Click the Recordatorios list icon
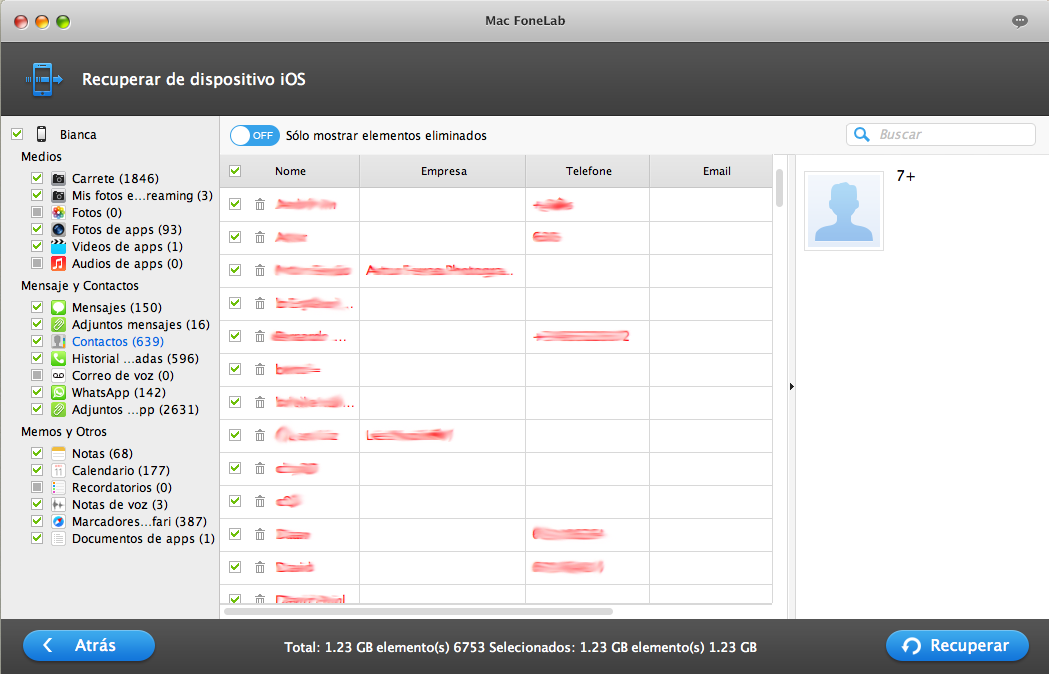Viewport: 1049px width, 674px height. click(59, 487)
